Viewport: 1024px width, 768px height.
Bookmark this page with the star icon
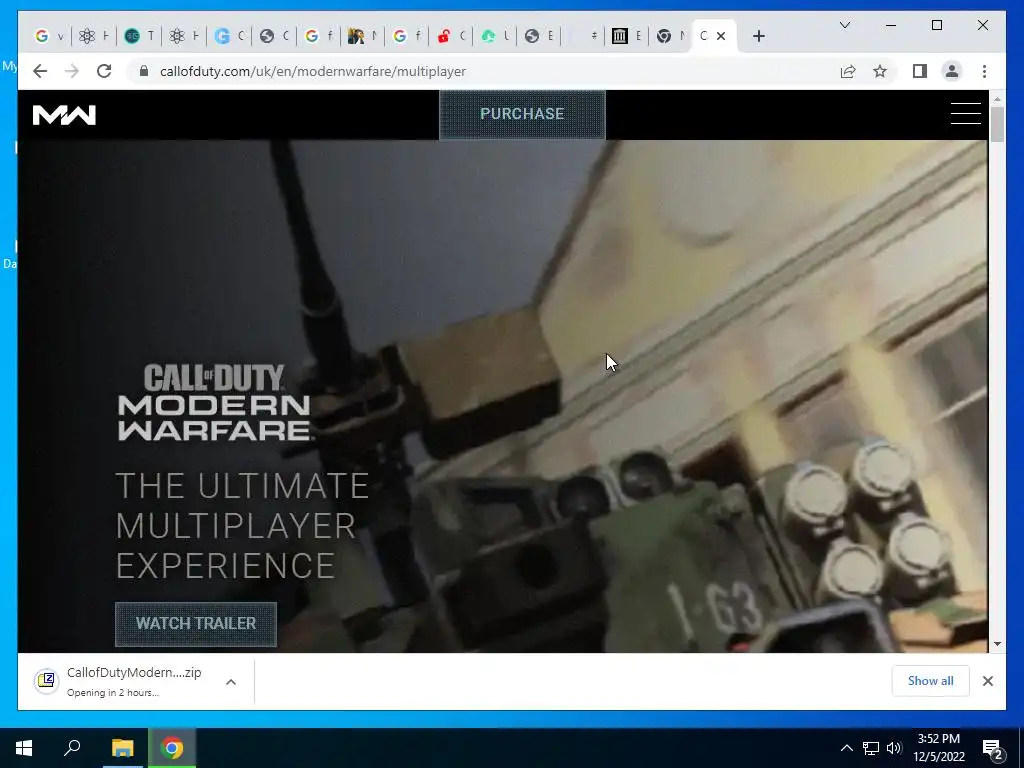880,71
